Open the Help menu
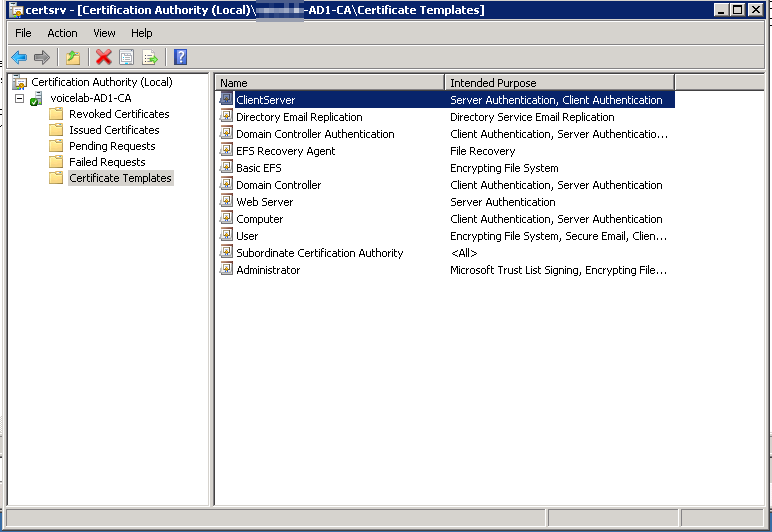 [x=141, y=33]
